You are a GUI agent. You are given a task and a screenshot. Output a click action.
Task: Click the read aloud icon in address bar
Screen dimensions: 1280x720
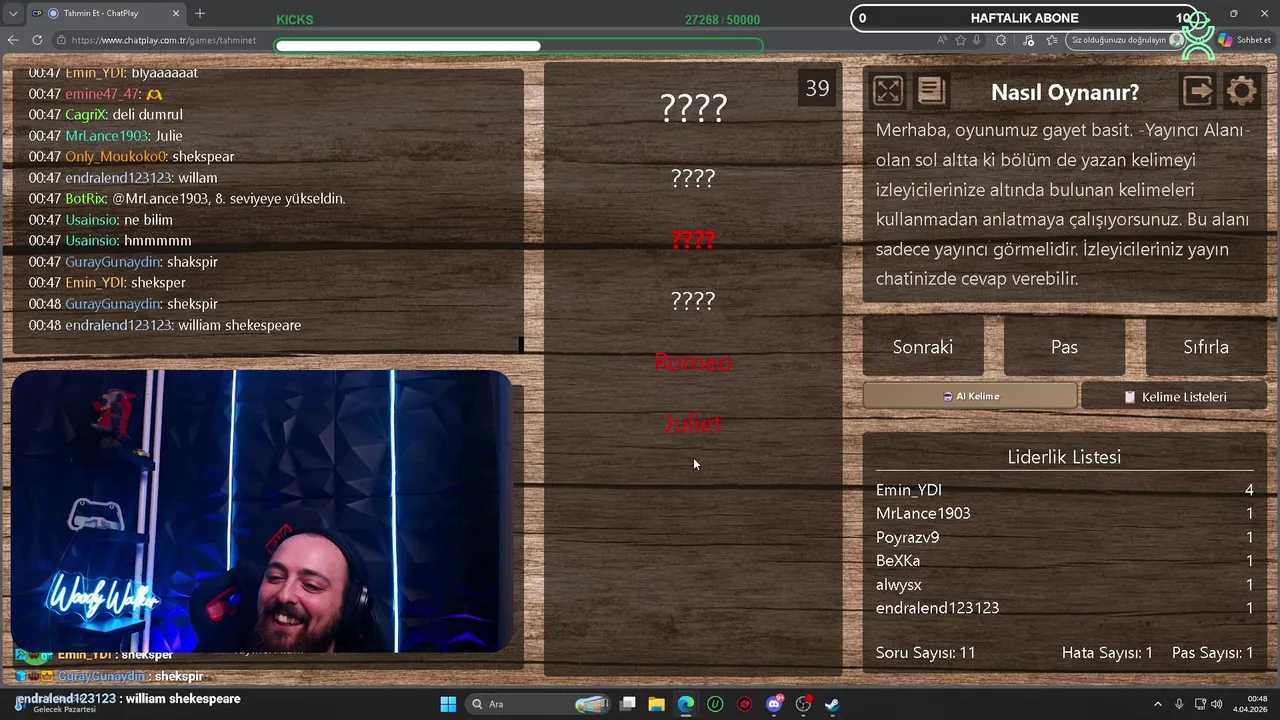[942, 40]
